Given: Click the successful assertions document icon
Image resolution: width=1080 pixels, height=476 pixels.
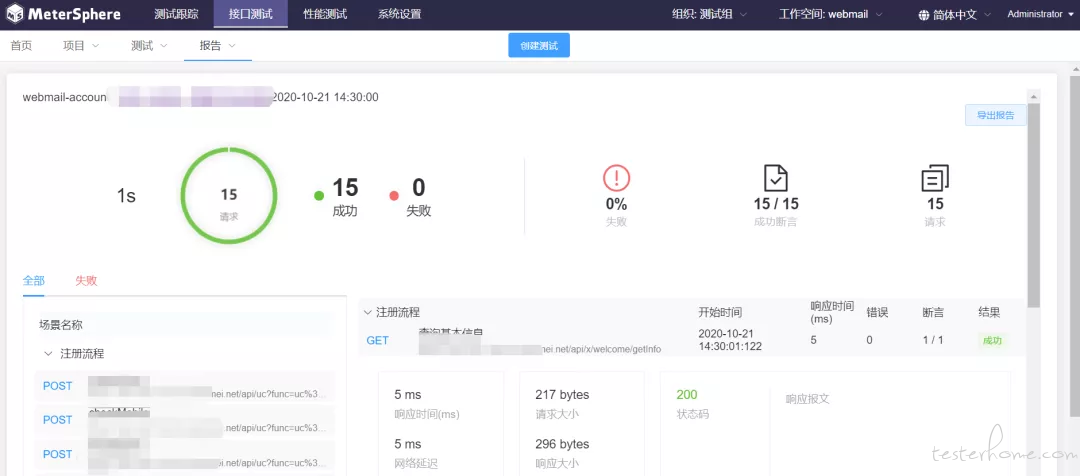Looking at the screenshot, I should tap(776, 178).
